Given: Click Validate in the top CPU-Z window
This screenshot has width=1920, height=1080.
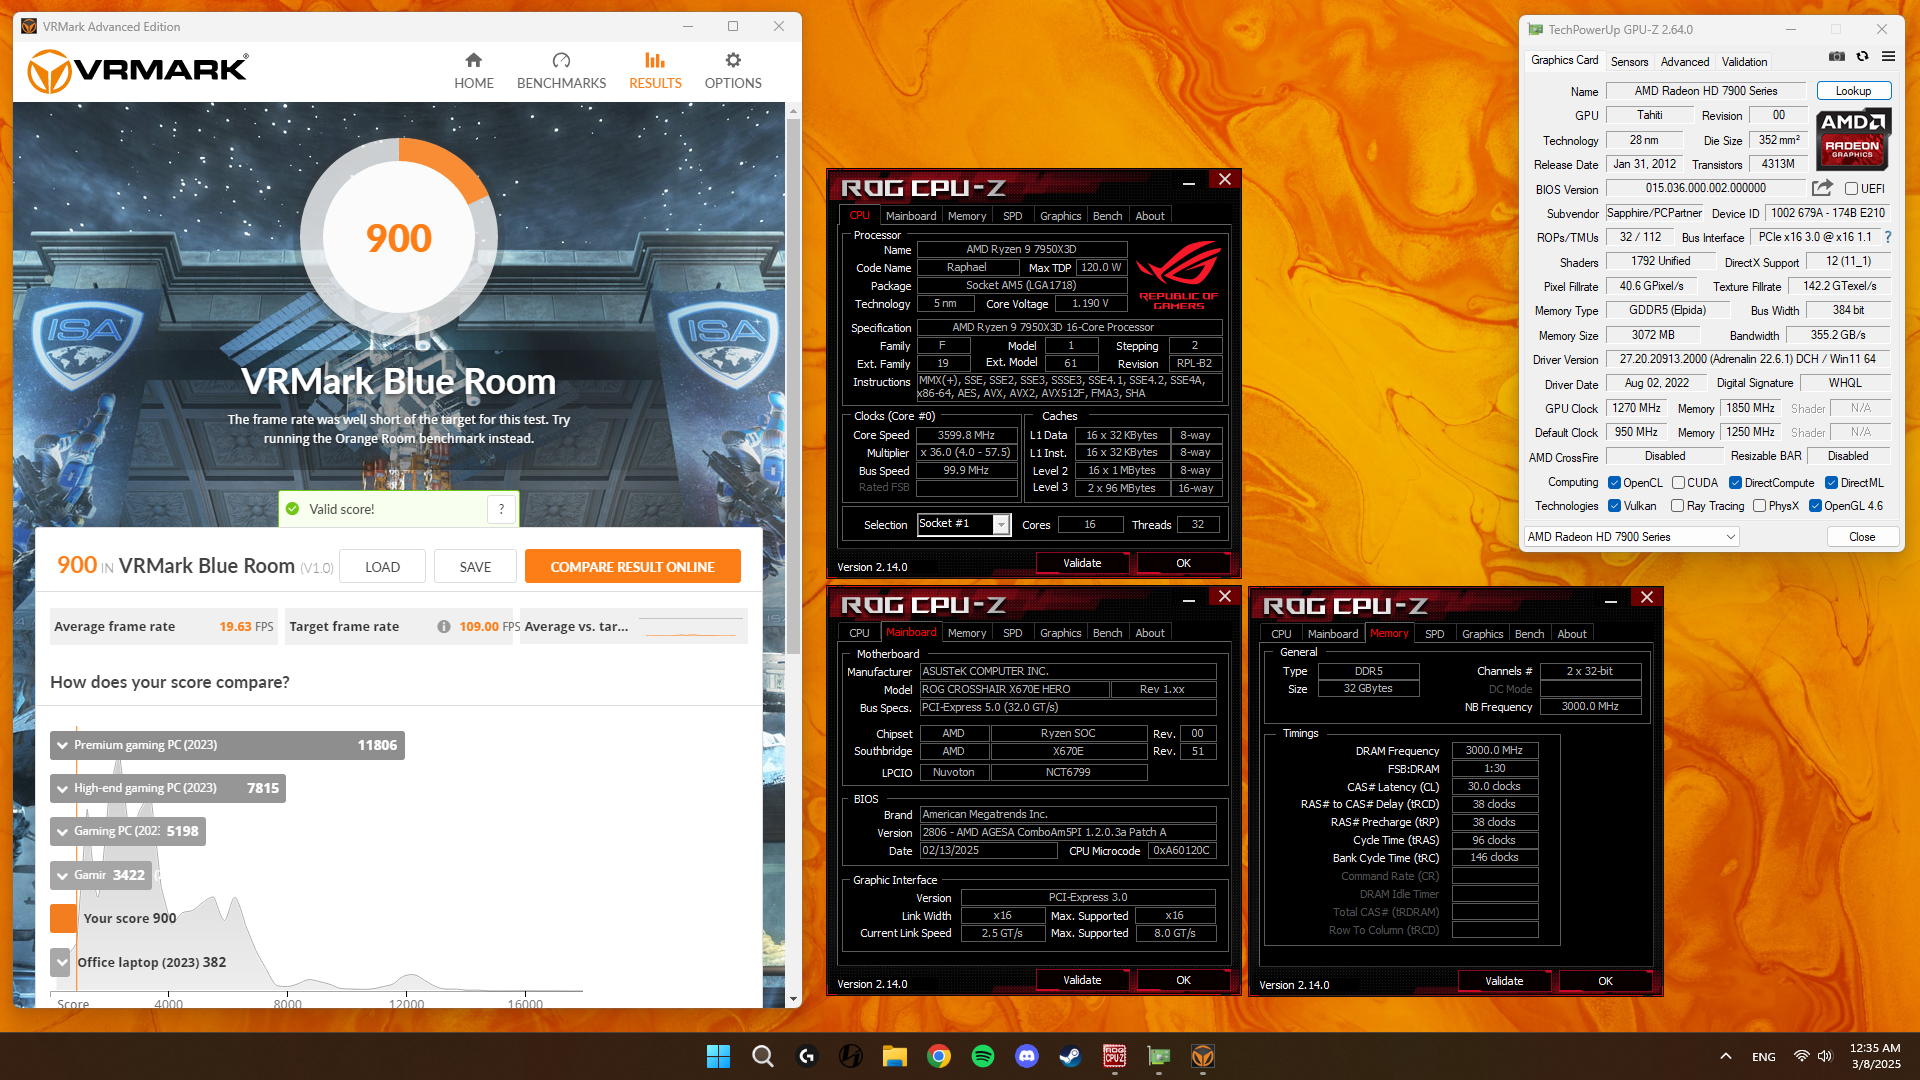Looking at the screenshot, I should (x=1082, y=564).
